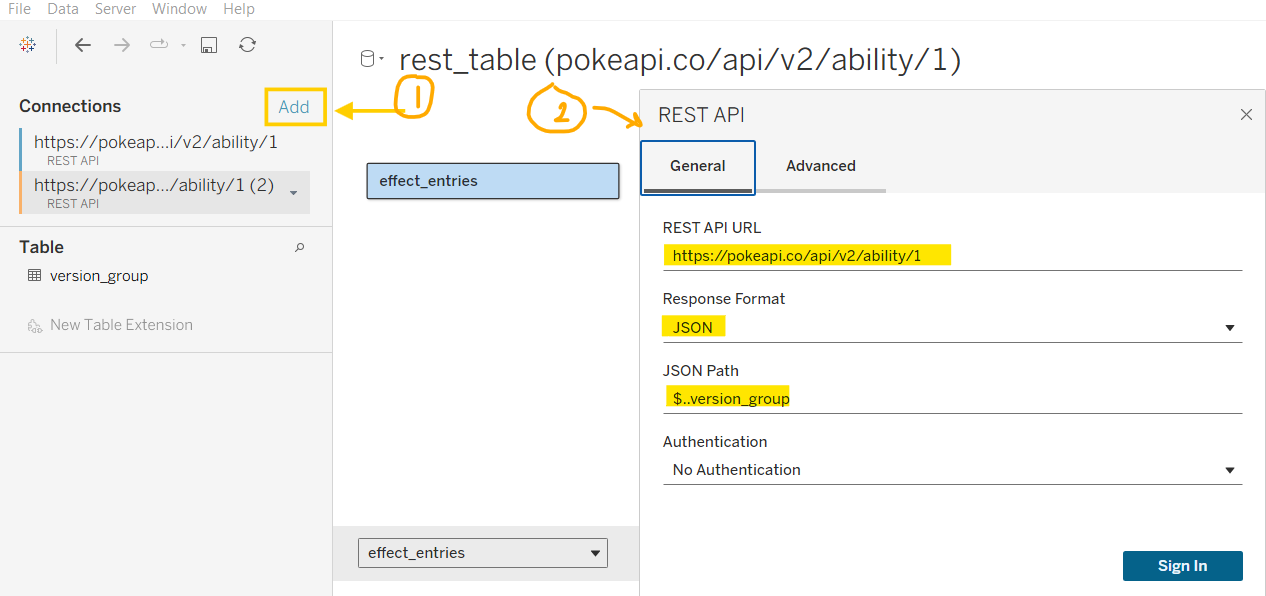Screen dimensions: 1266x596
Task: Click the save disk icon
Action: point(209,45)
